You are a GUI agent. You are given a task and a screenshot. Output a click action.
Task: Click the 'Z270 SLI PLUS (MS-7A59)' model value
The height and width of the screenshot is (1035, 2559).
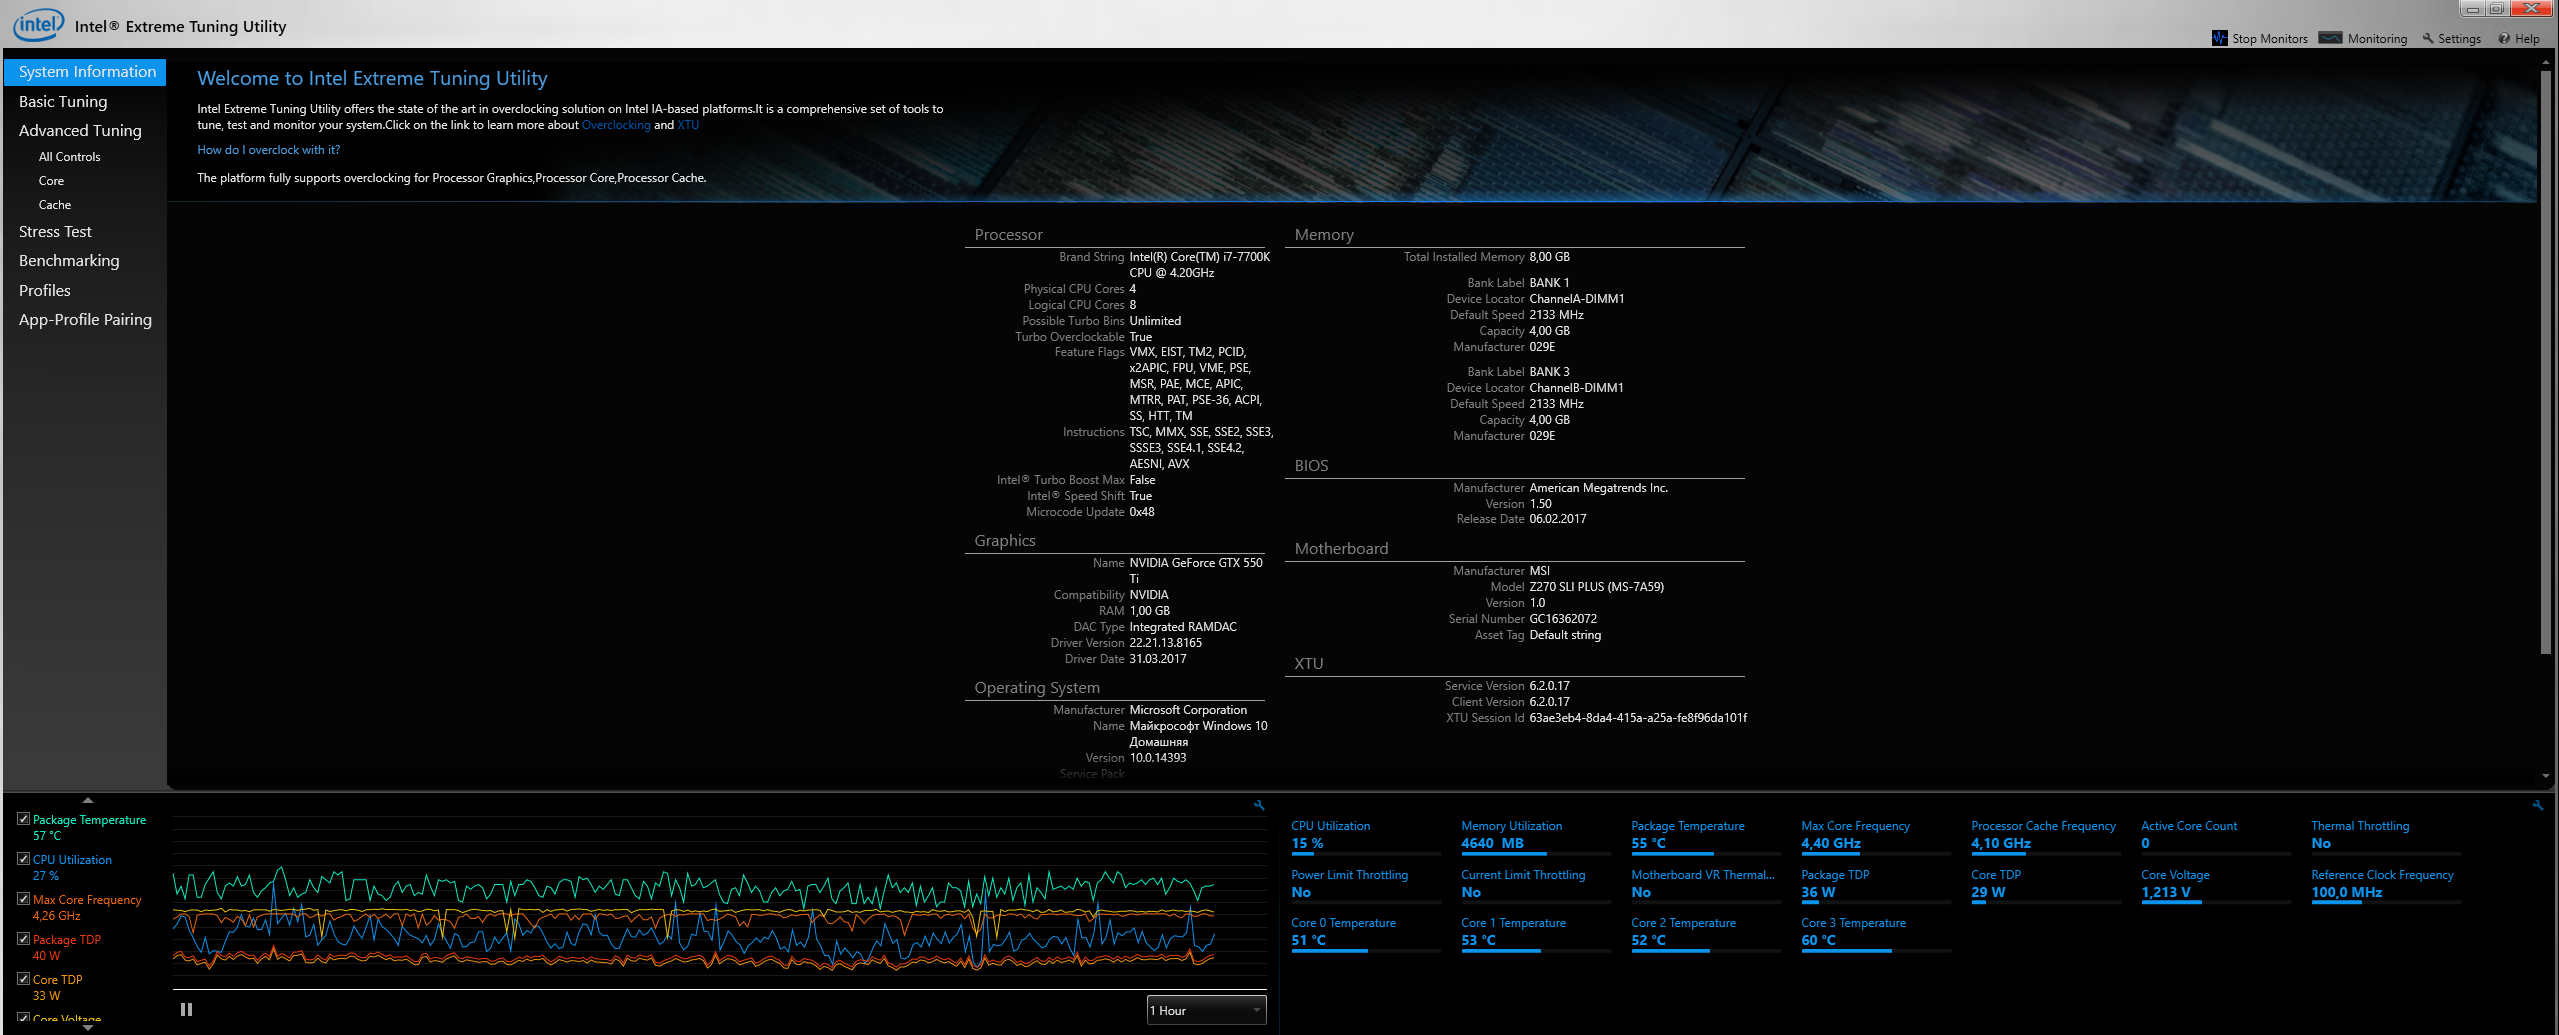[x=1597, y=587]
